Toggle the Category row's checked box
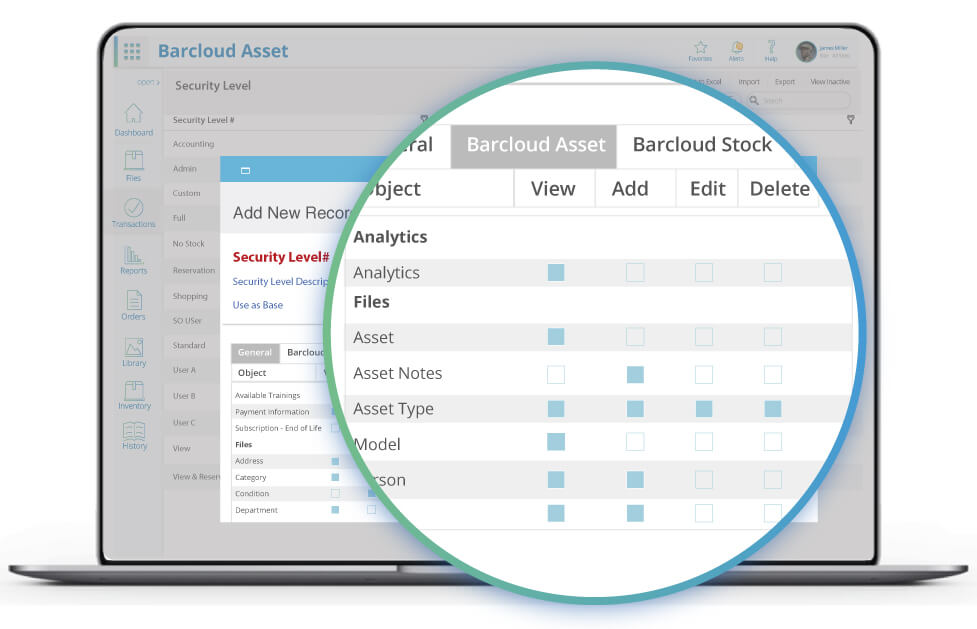Viewport: 977px width, 629px height. tap(335, 478)
